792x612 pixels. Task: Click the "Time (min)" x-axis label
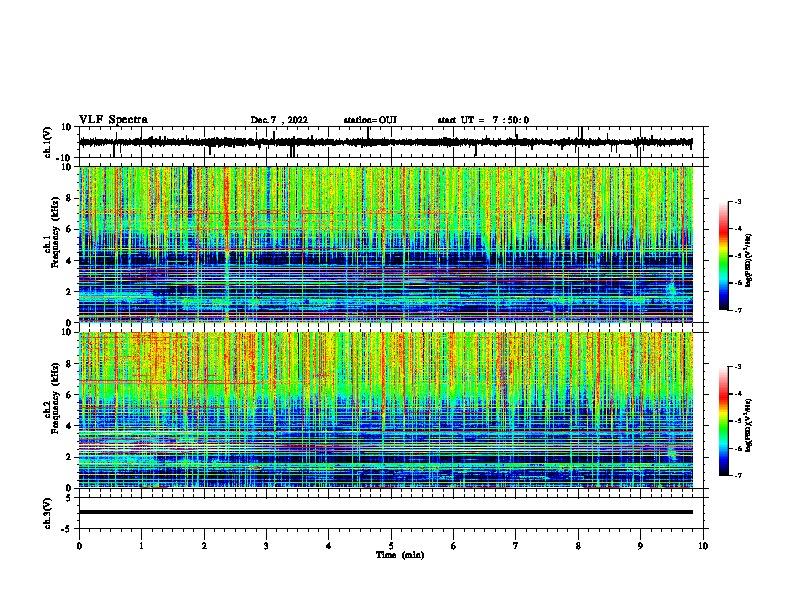(400, 555)
